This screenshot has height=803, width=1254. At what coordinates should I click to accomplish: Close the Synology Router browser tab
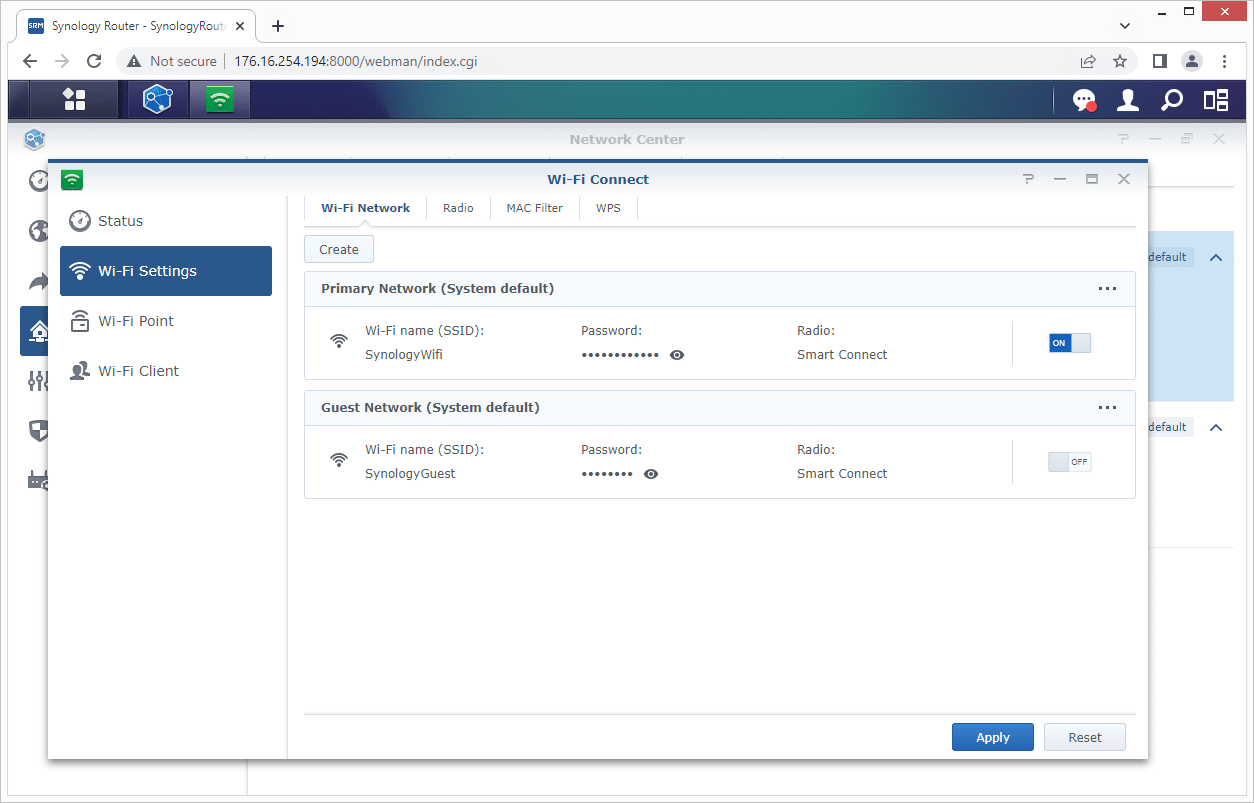coord(240,26)
